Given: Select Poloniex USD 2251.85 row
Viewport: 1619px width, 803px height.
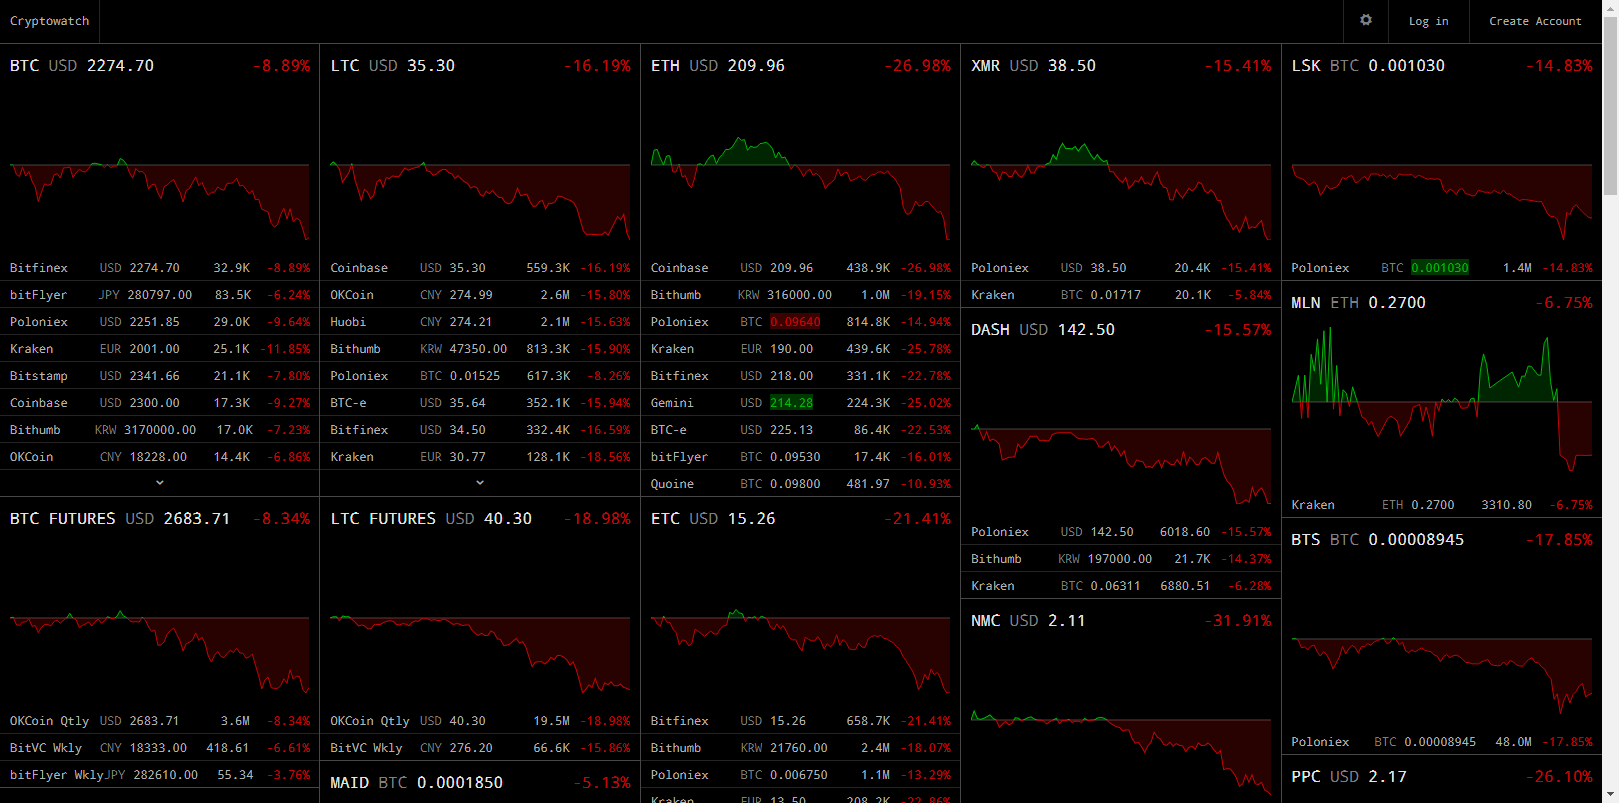Looking at the screenshot, I should pos(160,322).
